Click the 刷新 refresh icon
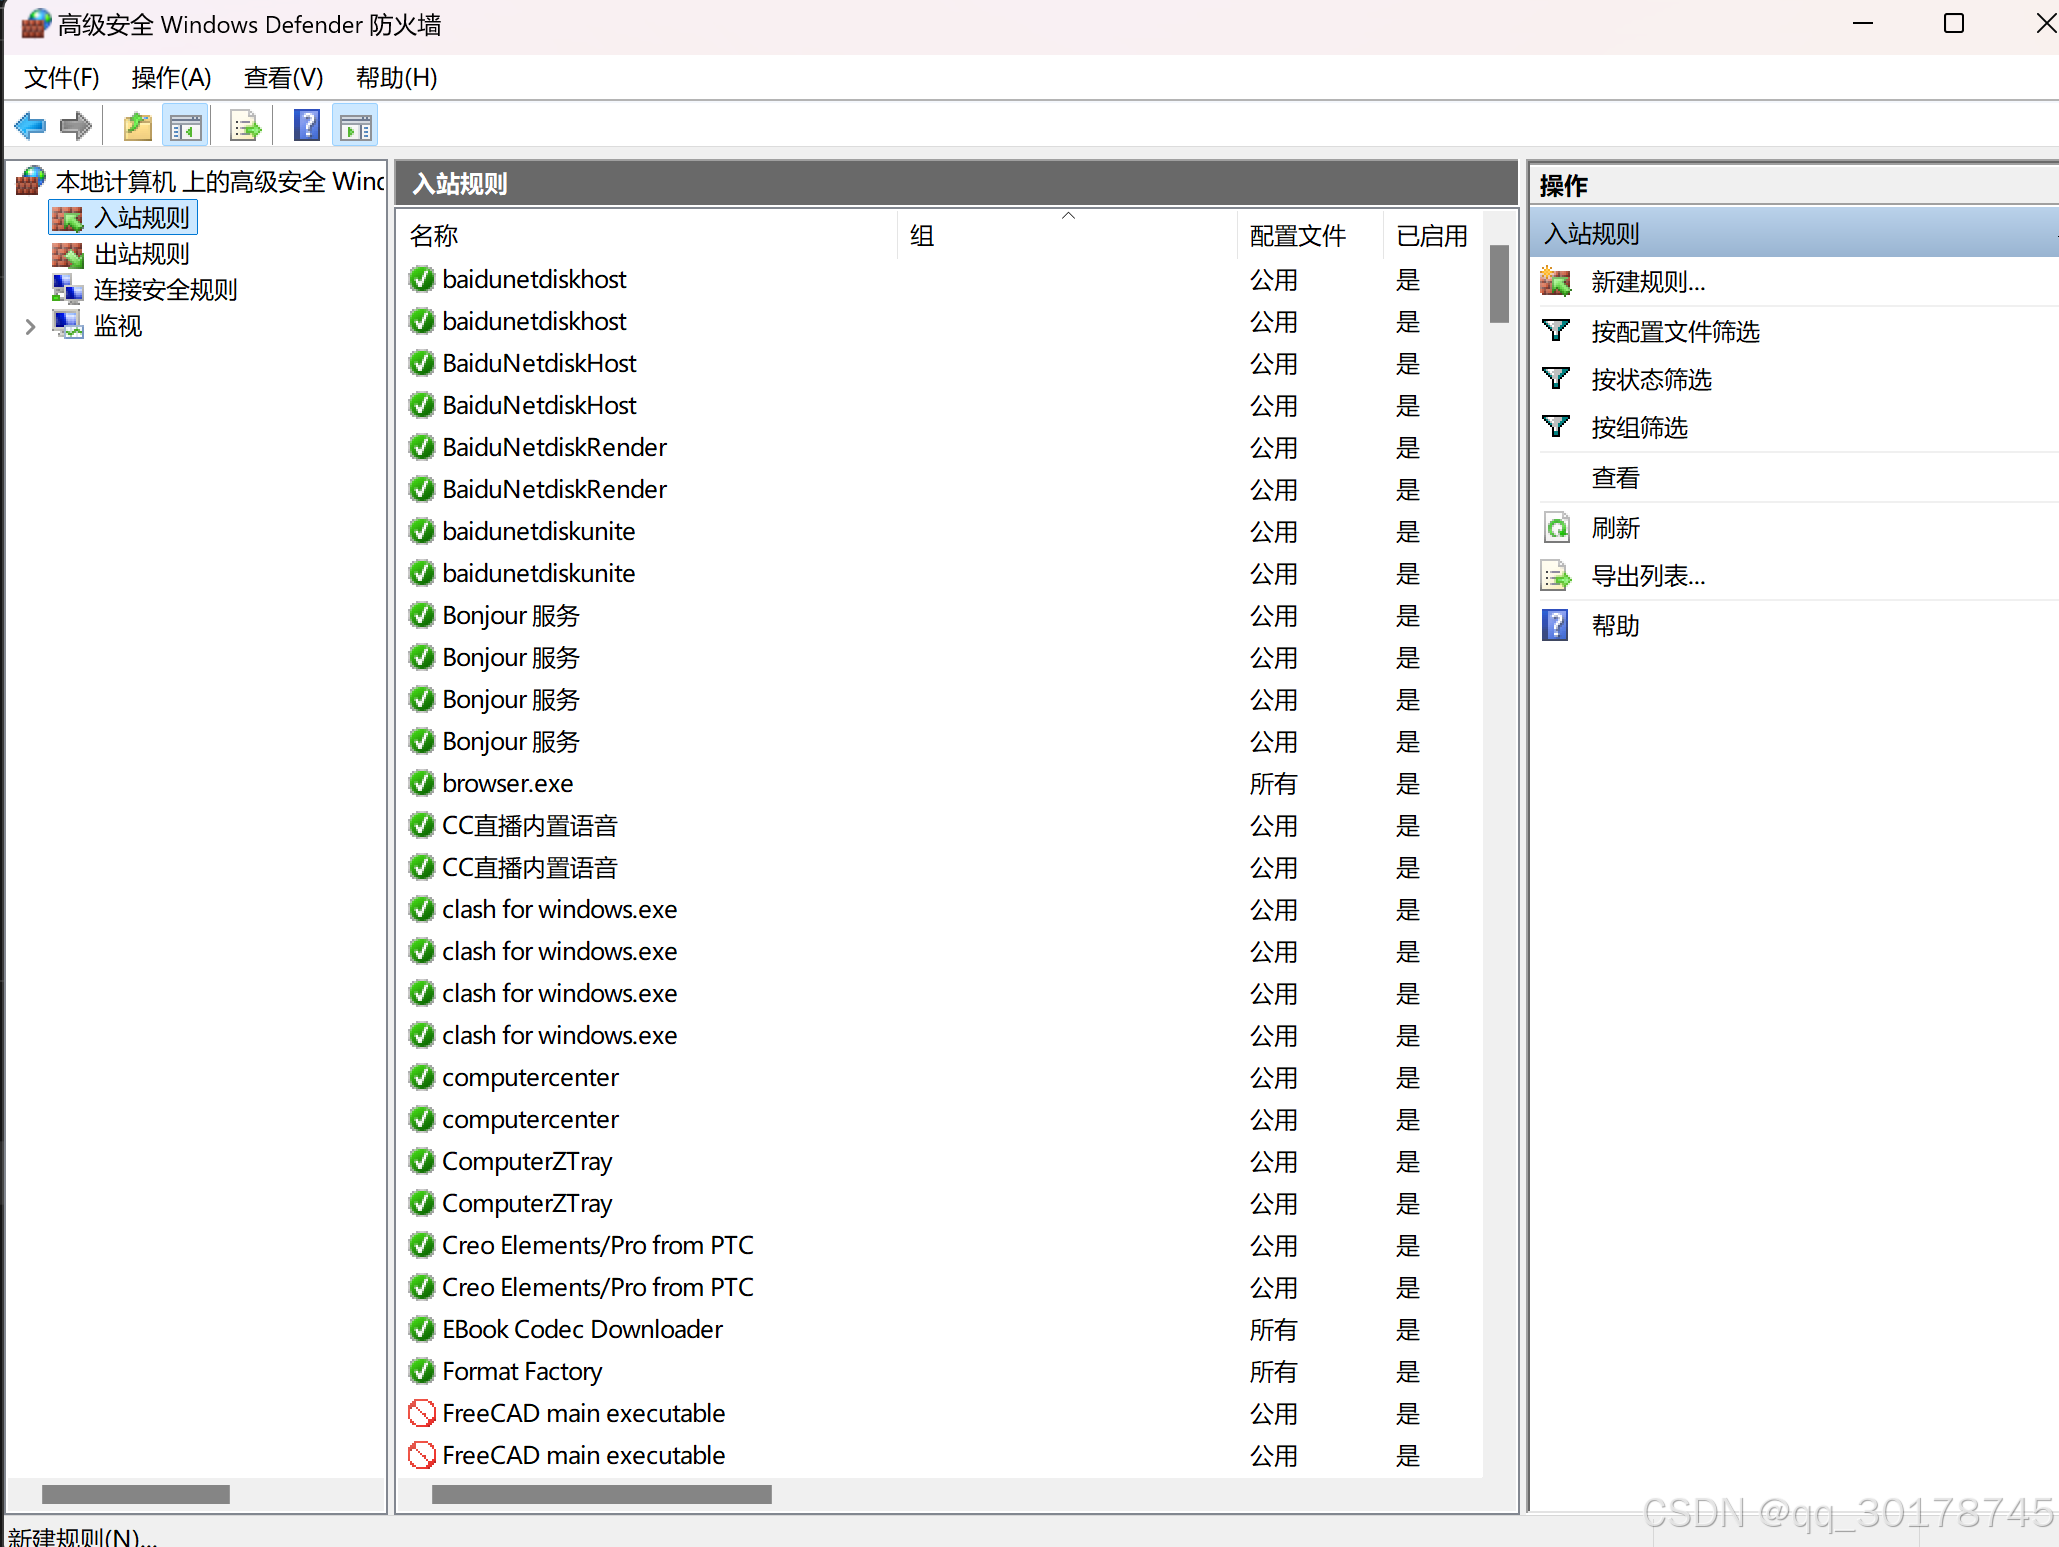This screenshot has height=1547, width=2059. pyautogui.click(x=1557, y=528)
